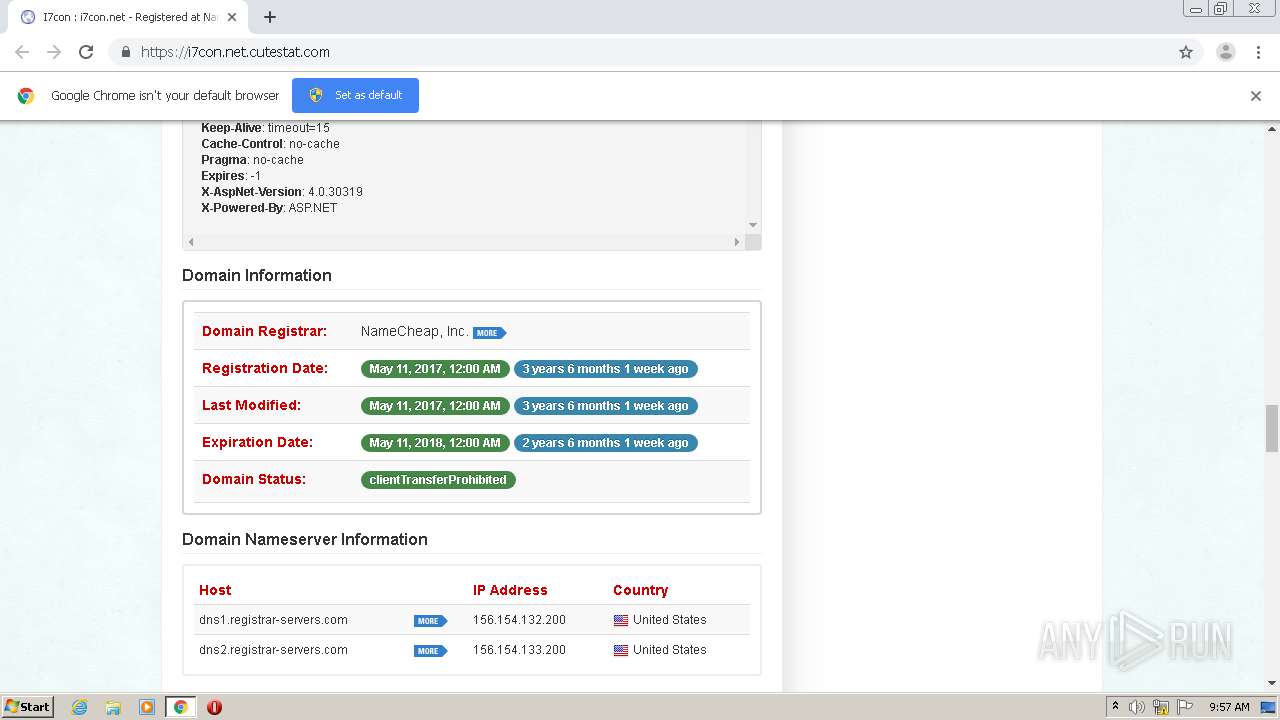Go back to the previous page
The width and height of the screenshot is (1280, 720).
(x=22, y=52)
